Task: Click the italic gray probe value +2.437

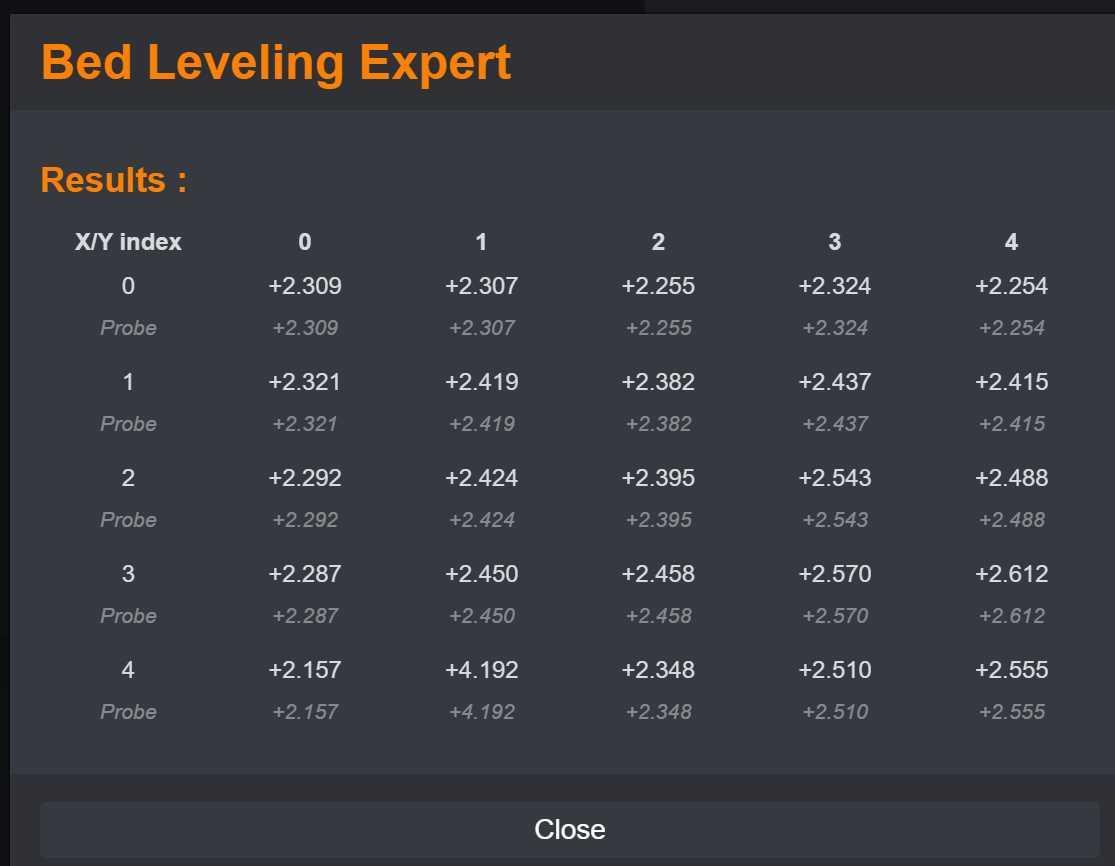Action: click(x=835, y=424)
